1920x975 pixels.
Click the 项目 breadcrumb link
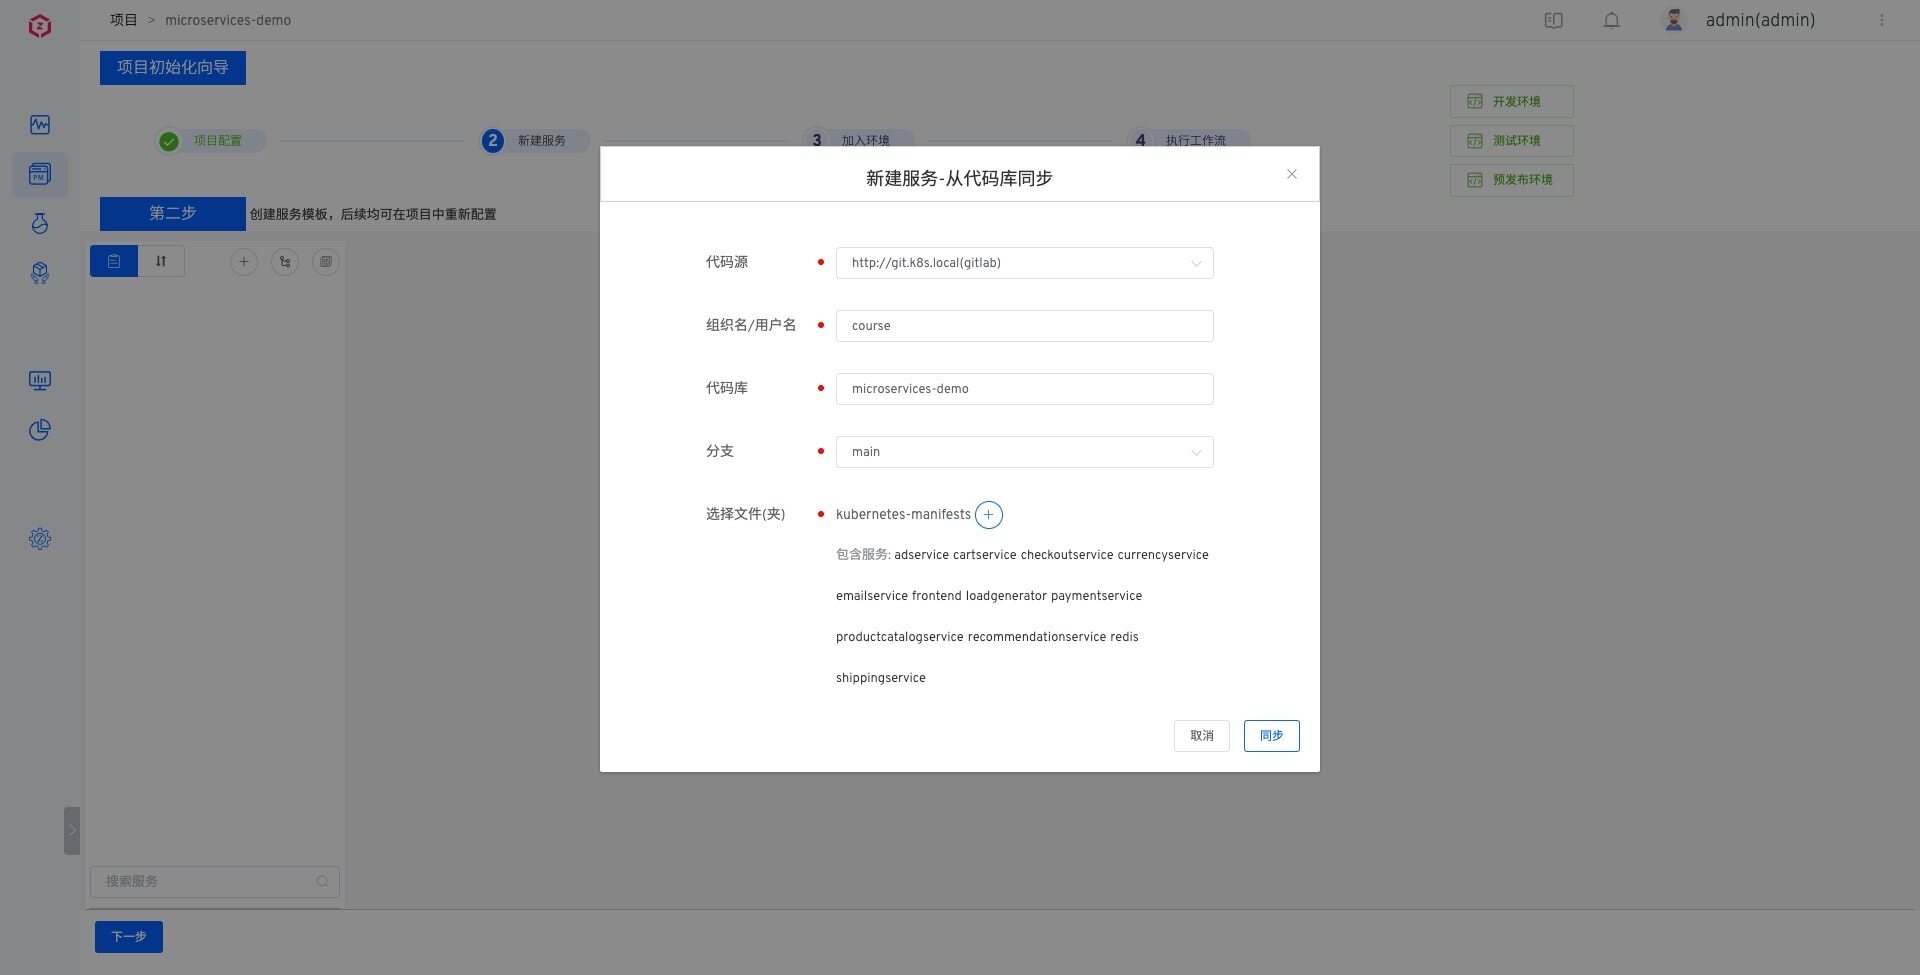click(x=123, y=20)
